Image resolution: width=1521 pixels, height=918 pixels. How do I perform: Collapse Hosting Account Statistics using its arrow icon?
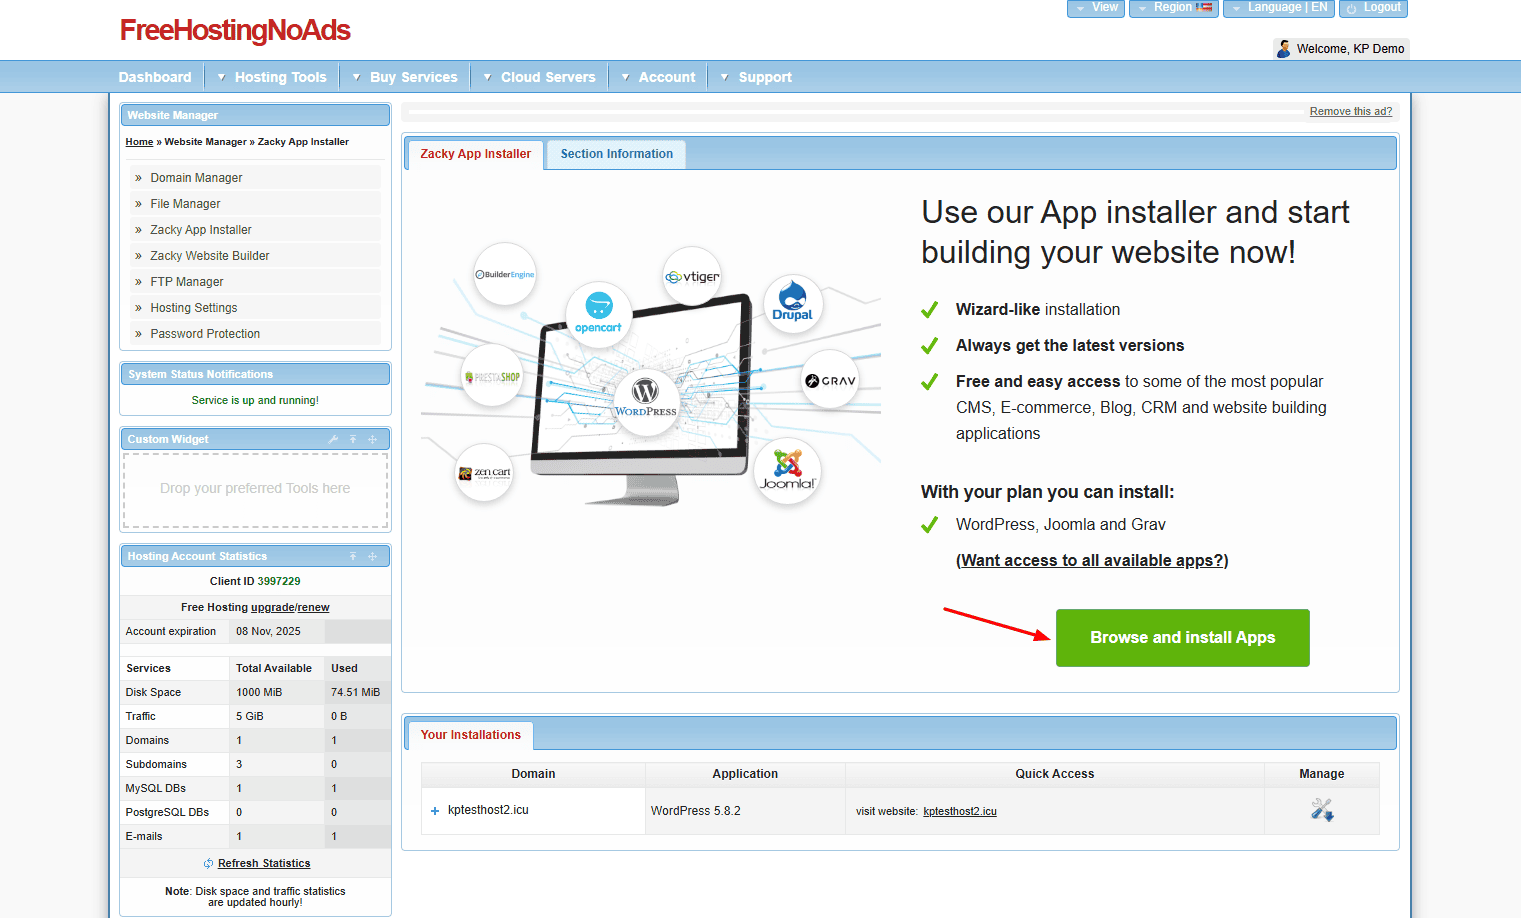click(353, 556)
